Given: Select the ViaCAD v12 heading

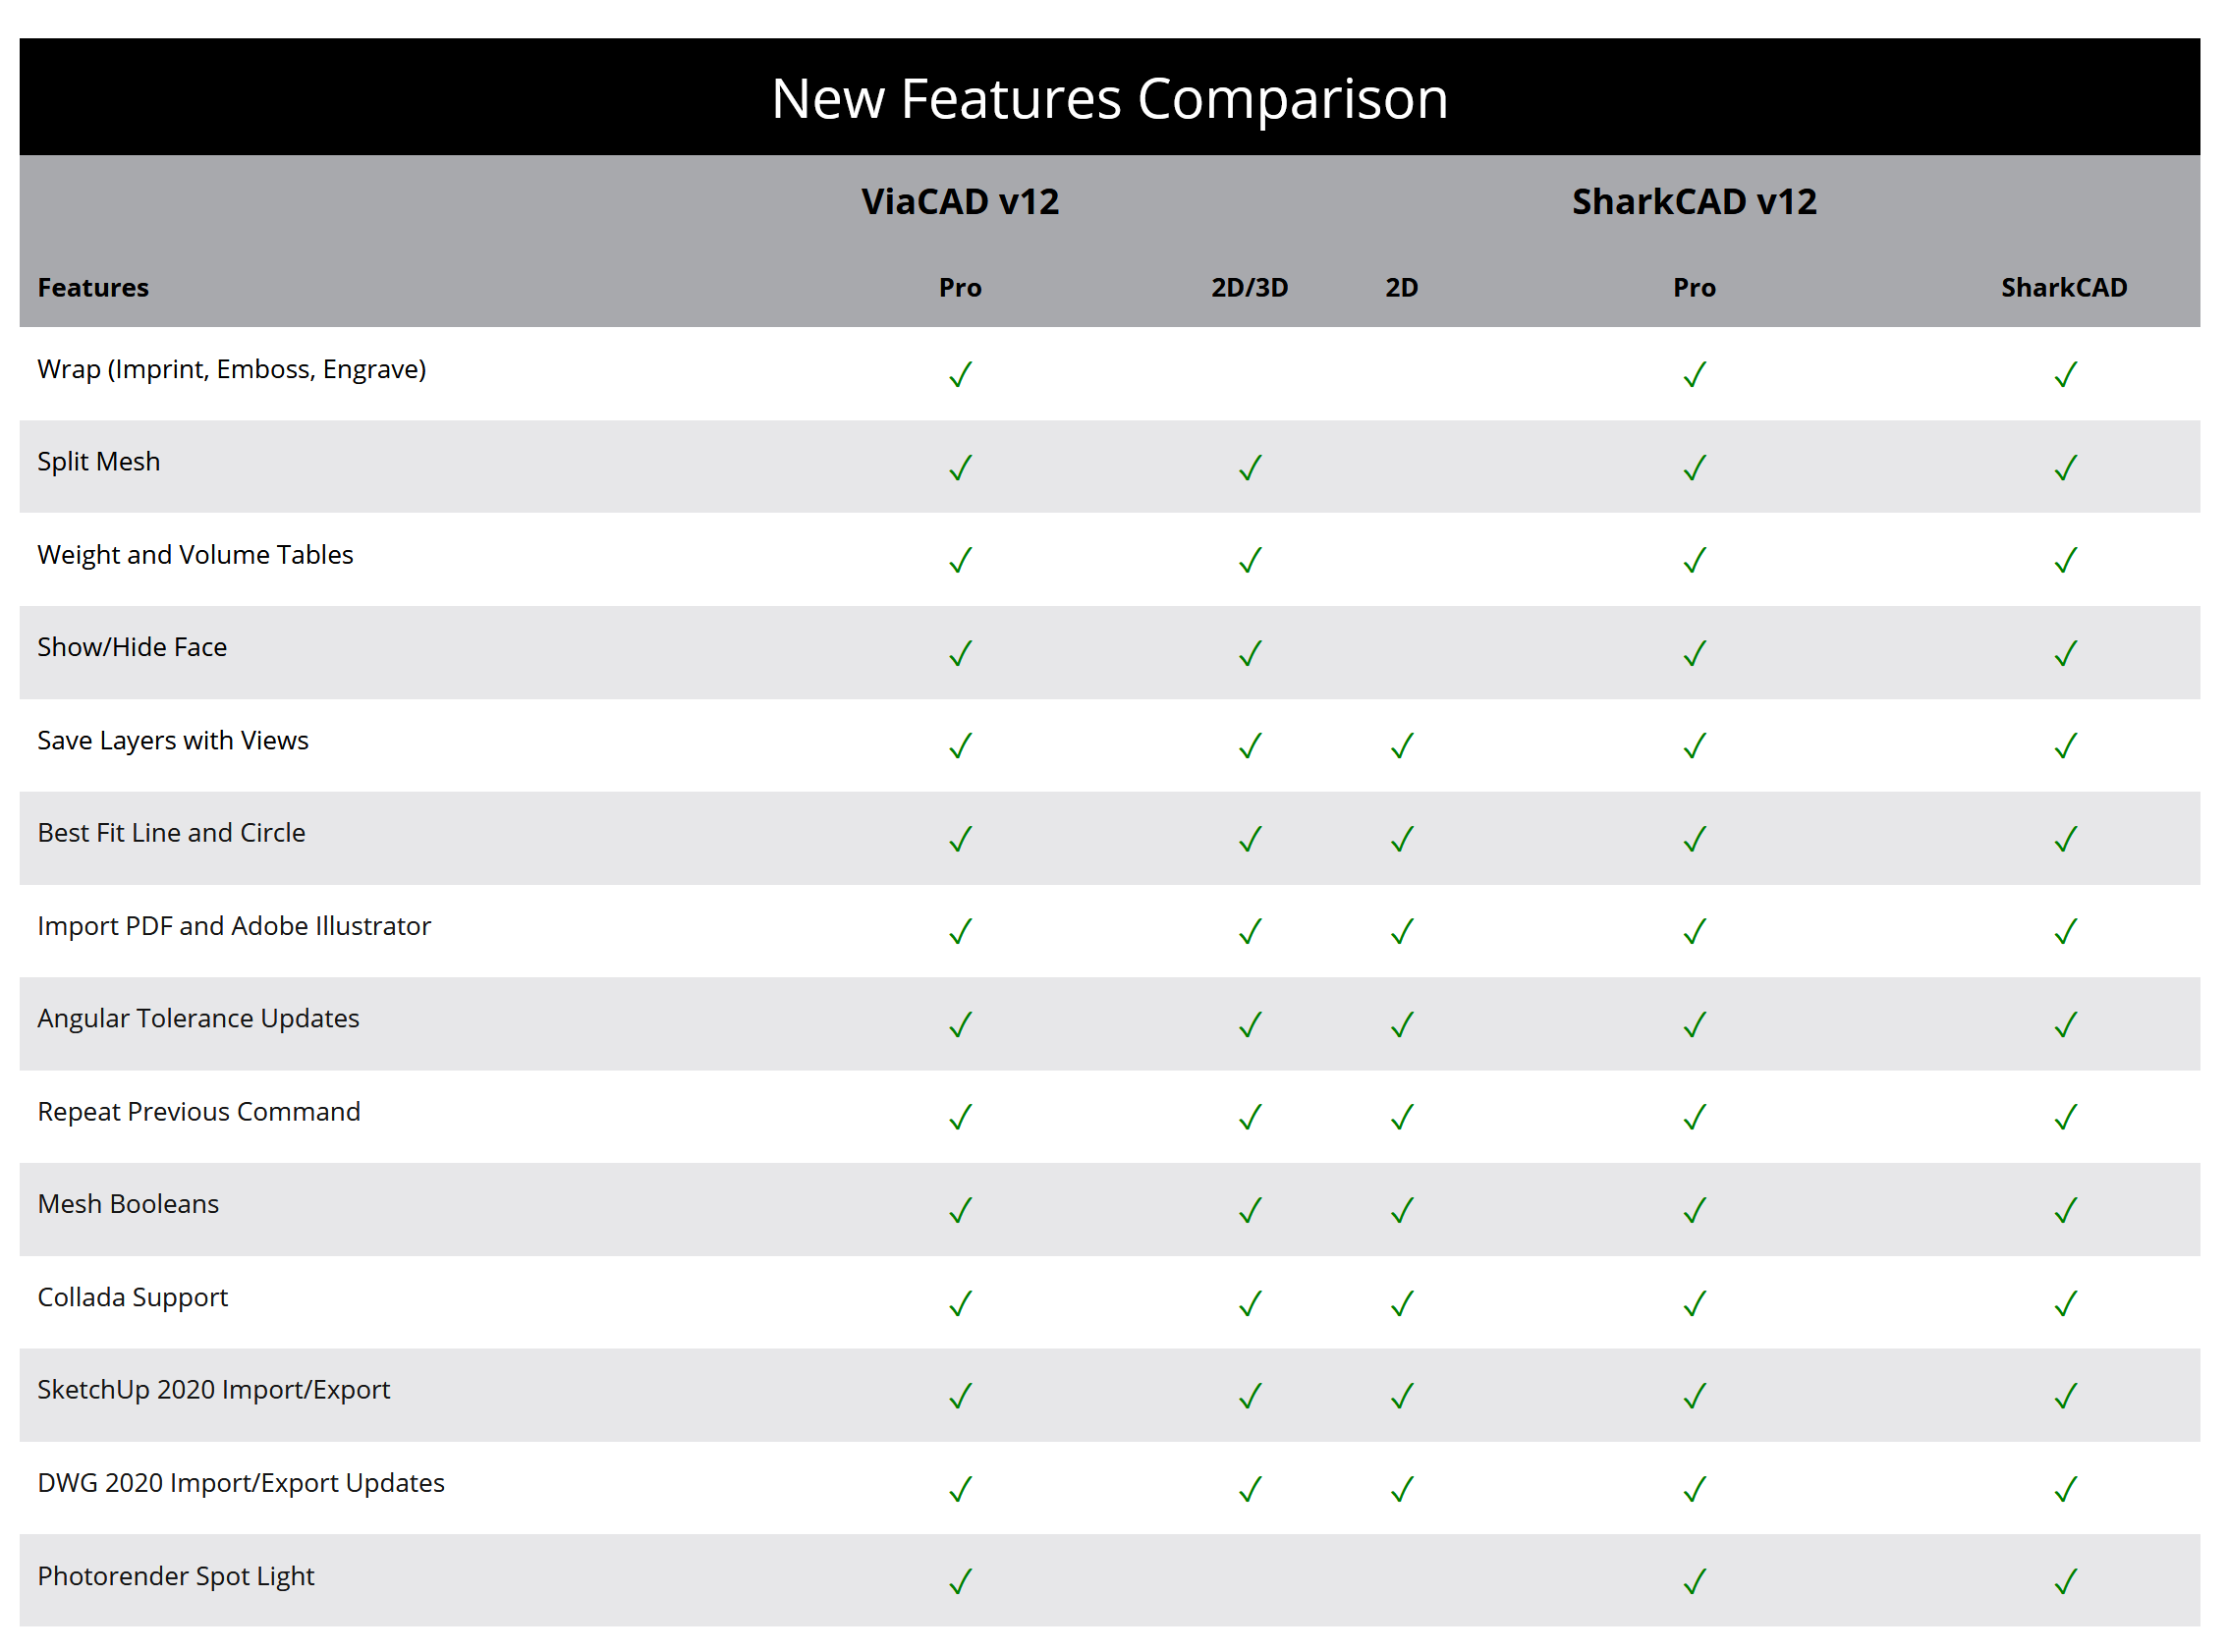Looking at the screenshot, I should 962,202.
